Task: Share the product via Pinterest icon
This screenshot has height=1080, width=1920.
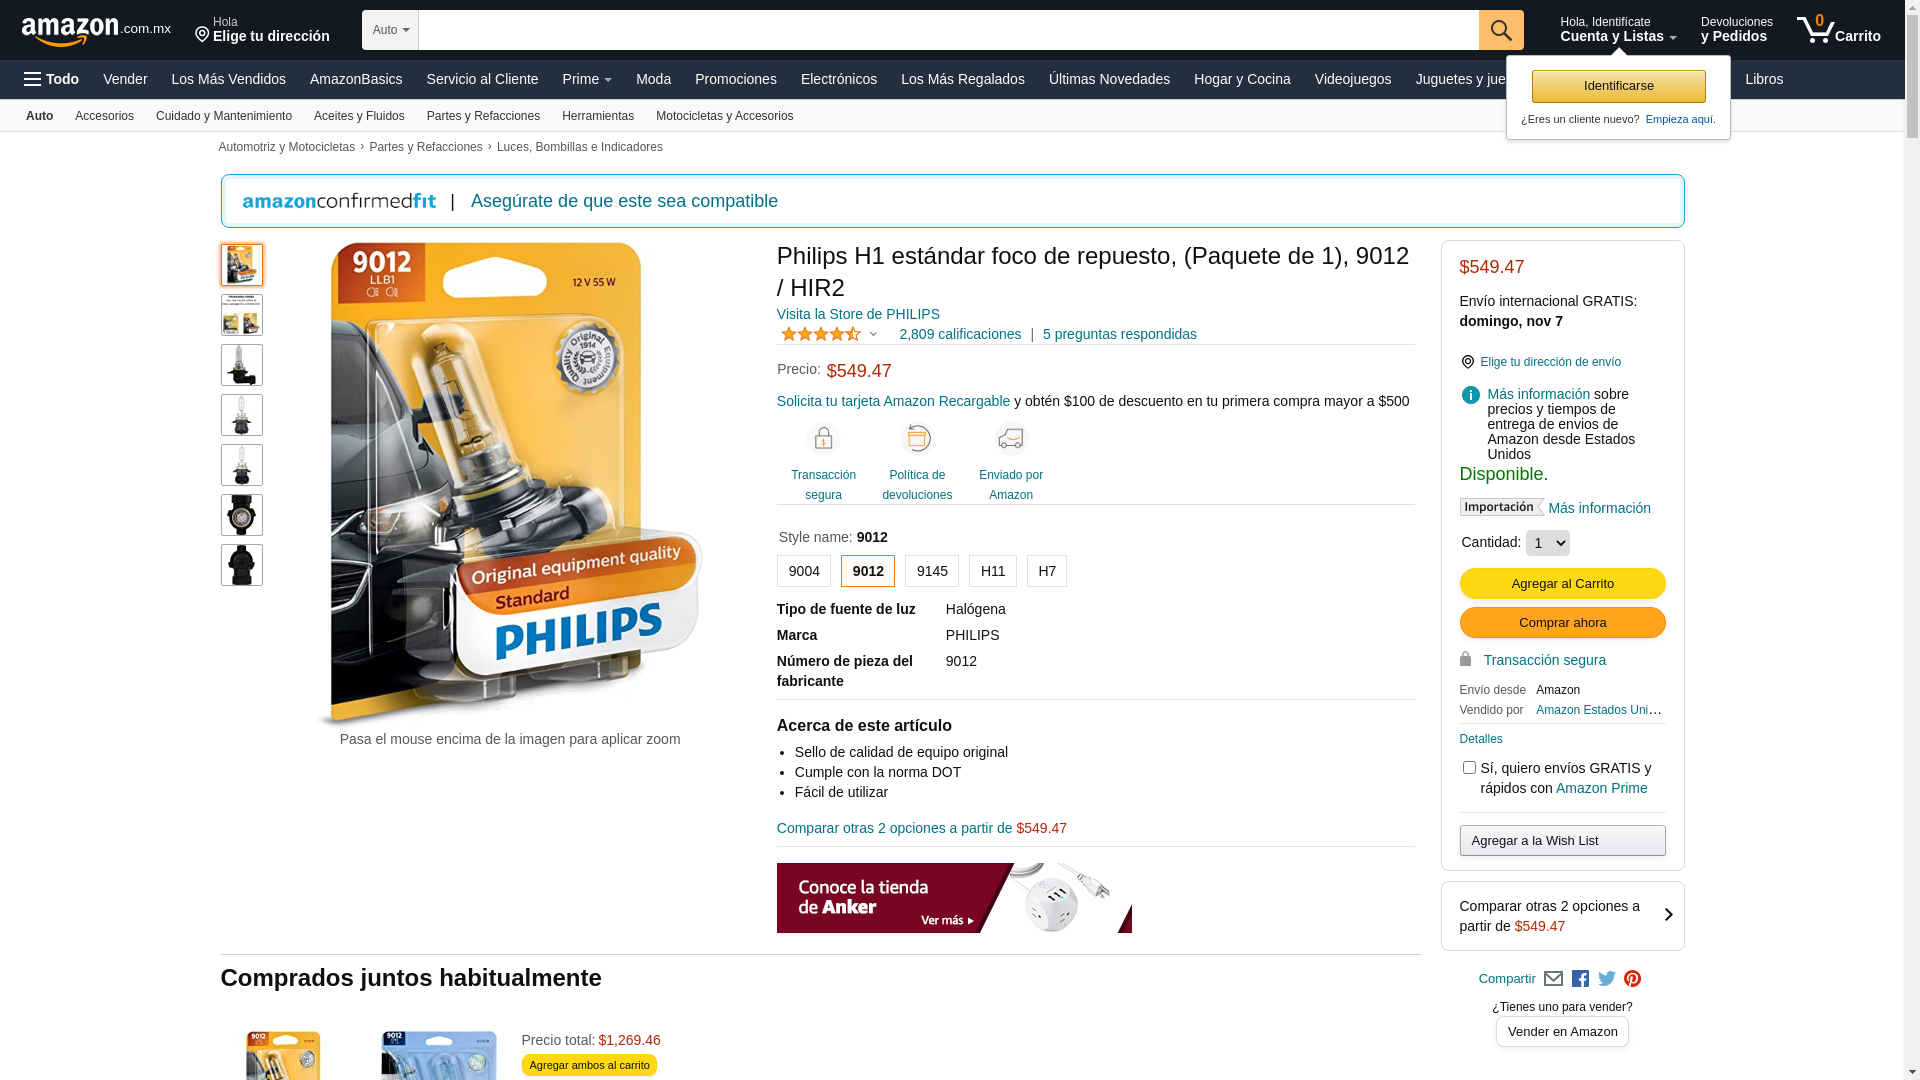Action: tap(1632, 979)
